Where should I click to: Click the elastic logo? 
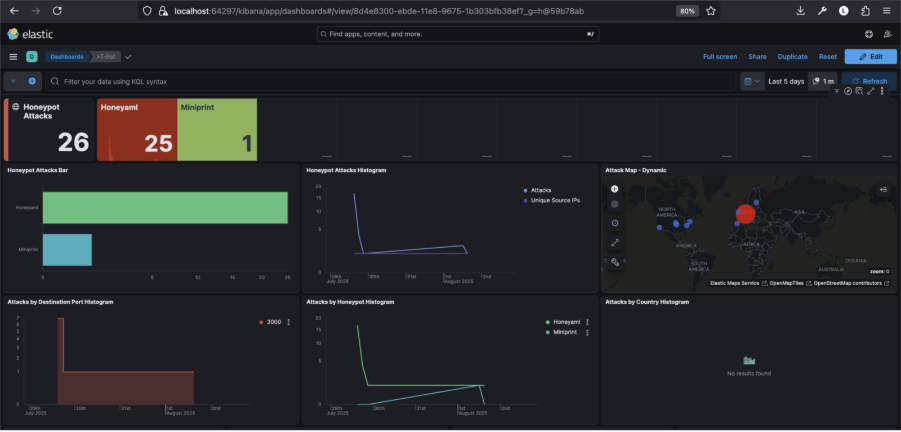point(30,34)
